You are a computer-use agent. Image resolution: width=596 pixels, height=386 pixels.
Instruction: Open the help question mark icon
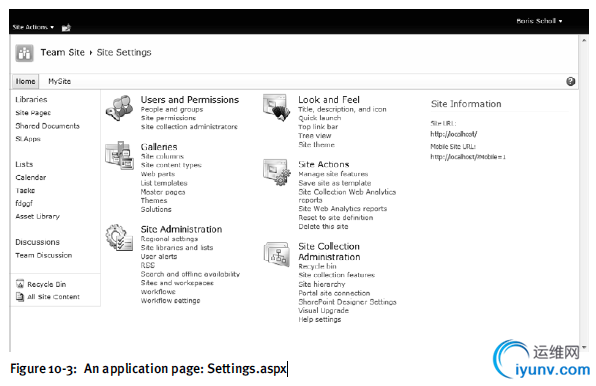[x=570, y=81]
